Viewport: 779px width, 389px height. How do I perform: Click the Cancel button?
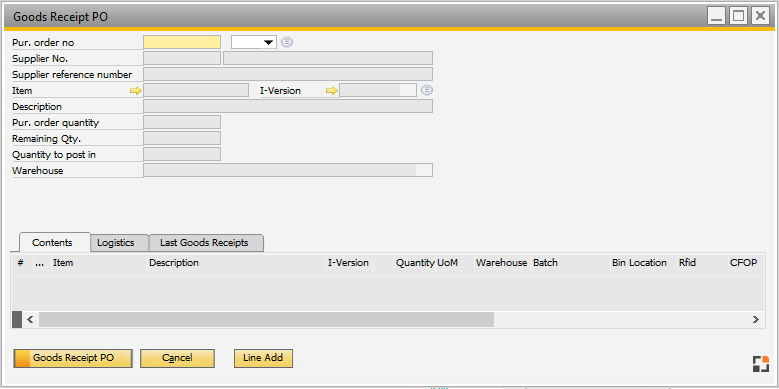point(177,358)
